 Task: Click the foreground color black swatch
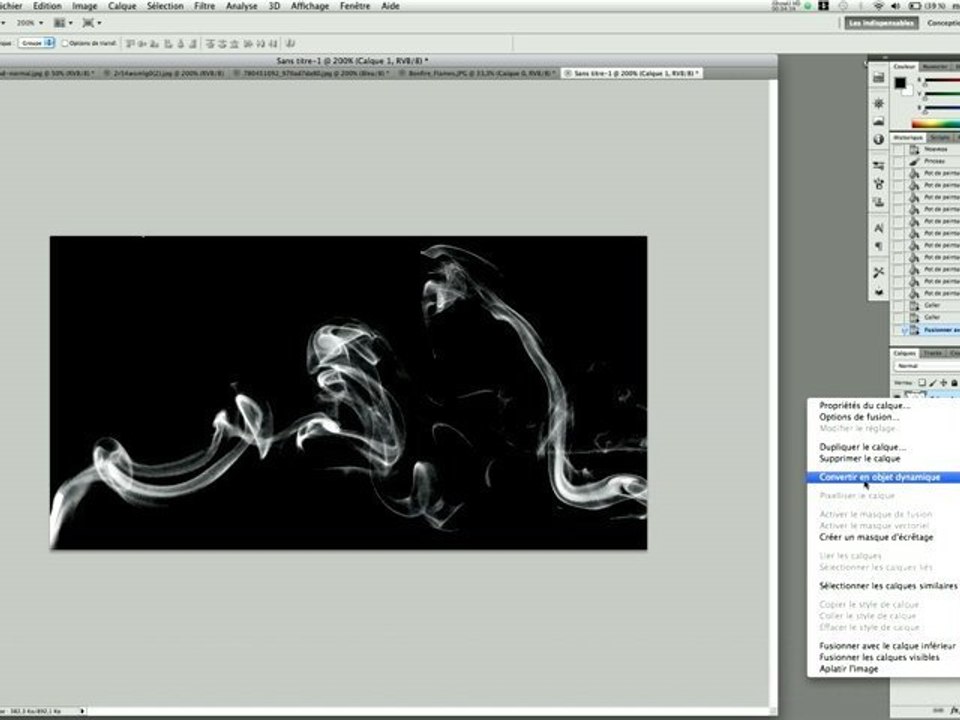tap(899, 83)
